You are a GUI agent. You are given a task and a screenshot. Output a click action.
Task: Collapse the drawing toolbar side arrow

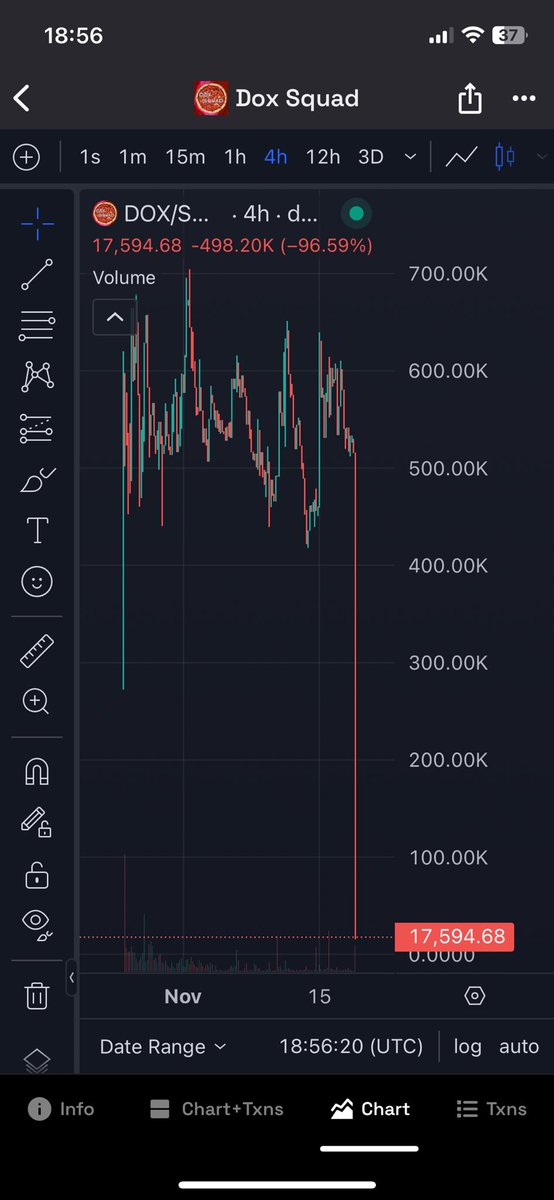click(71, 978)
